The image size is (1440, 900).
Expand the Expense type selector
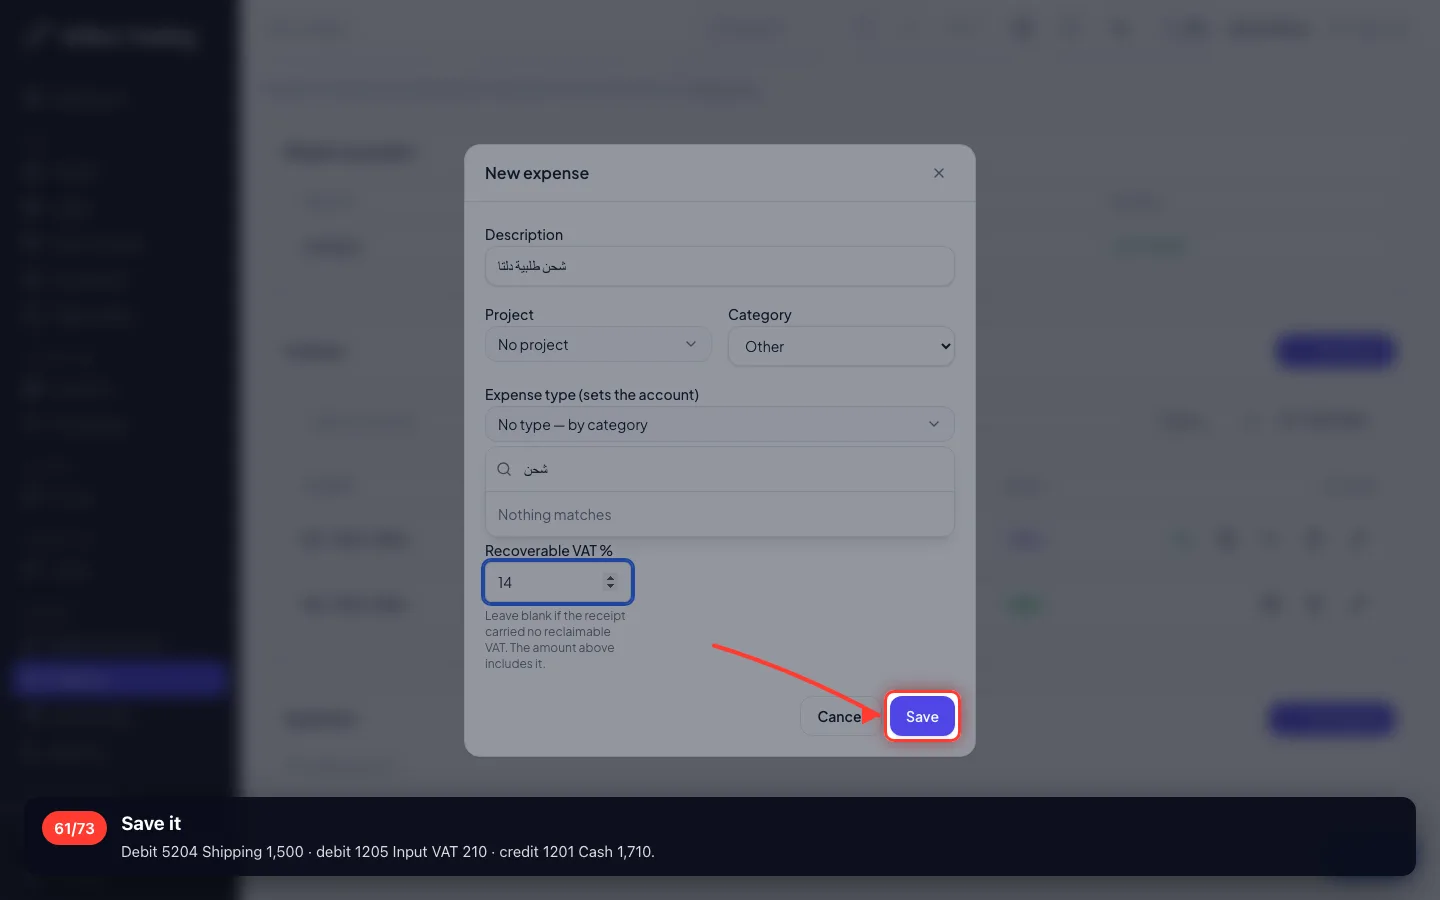pos(719,424)
